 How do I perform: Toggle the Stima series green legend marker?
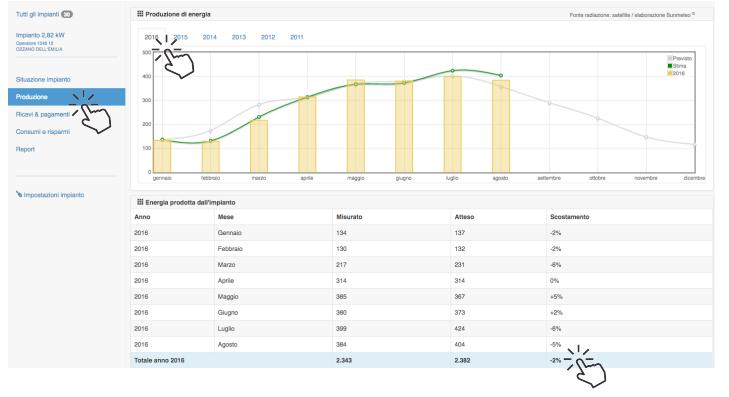tap(670, 66)
